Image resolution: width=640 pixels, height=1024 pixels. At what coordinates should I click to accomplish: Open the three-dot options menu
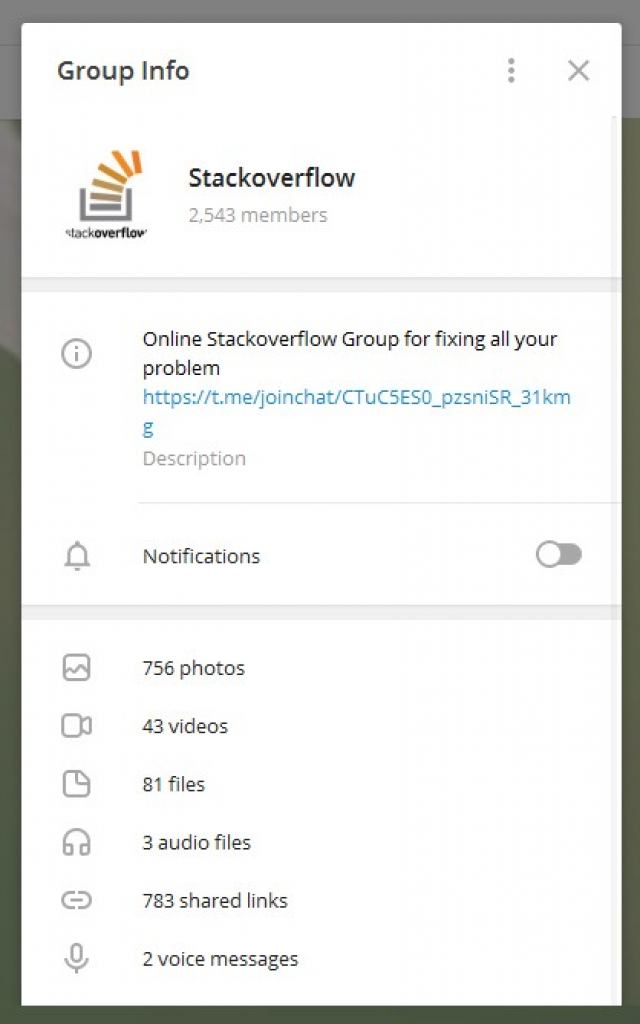point(511,71)
